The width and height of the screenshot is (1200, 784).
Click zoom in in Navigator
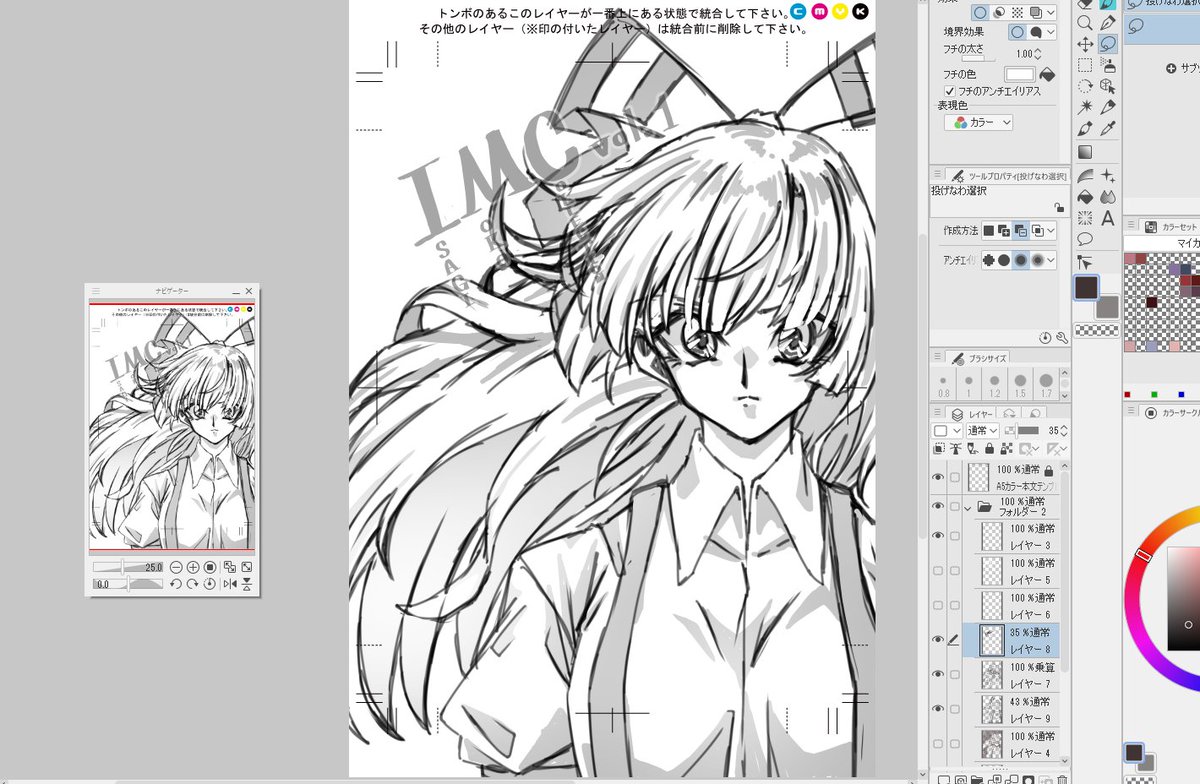(193, 567)
